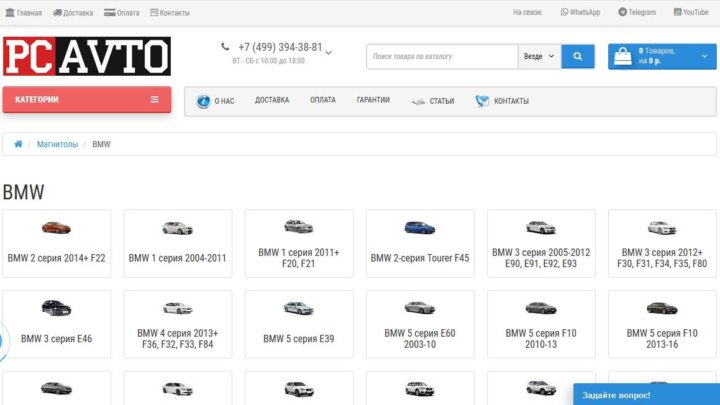This screenshot has height=405, width=720.
Task: Open the Оплата link in top bar
Action: 122,12
